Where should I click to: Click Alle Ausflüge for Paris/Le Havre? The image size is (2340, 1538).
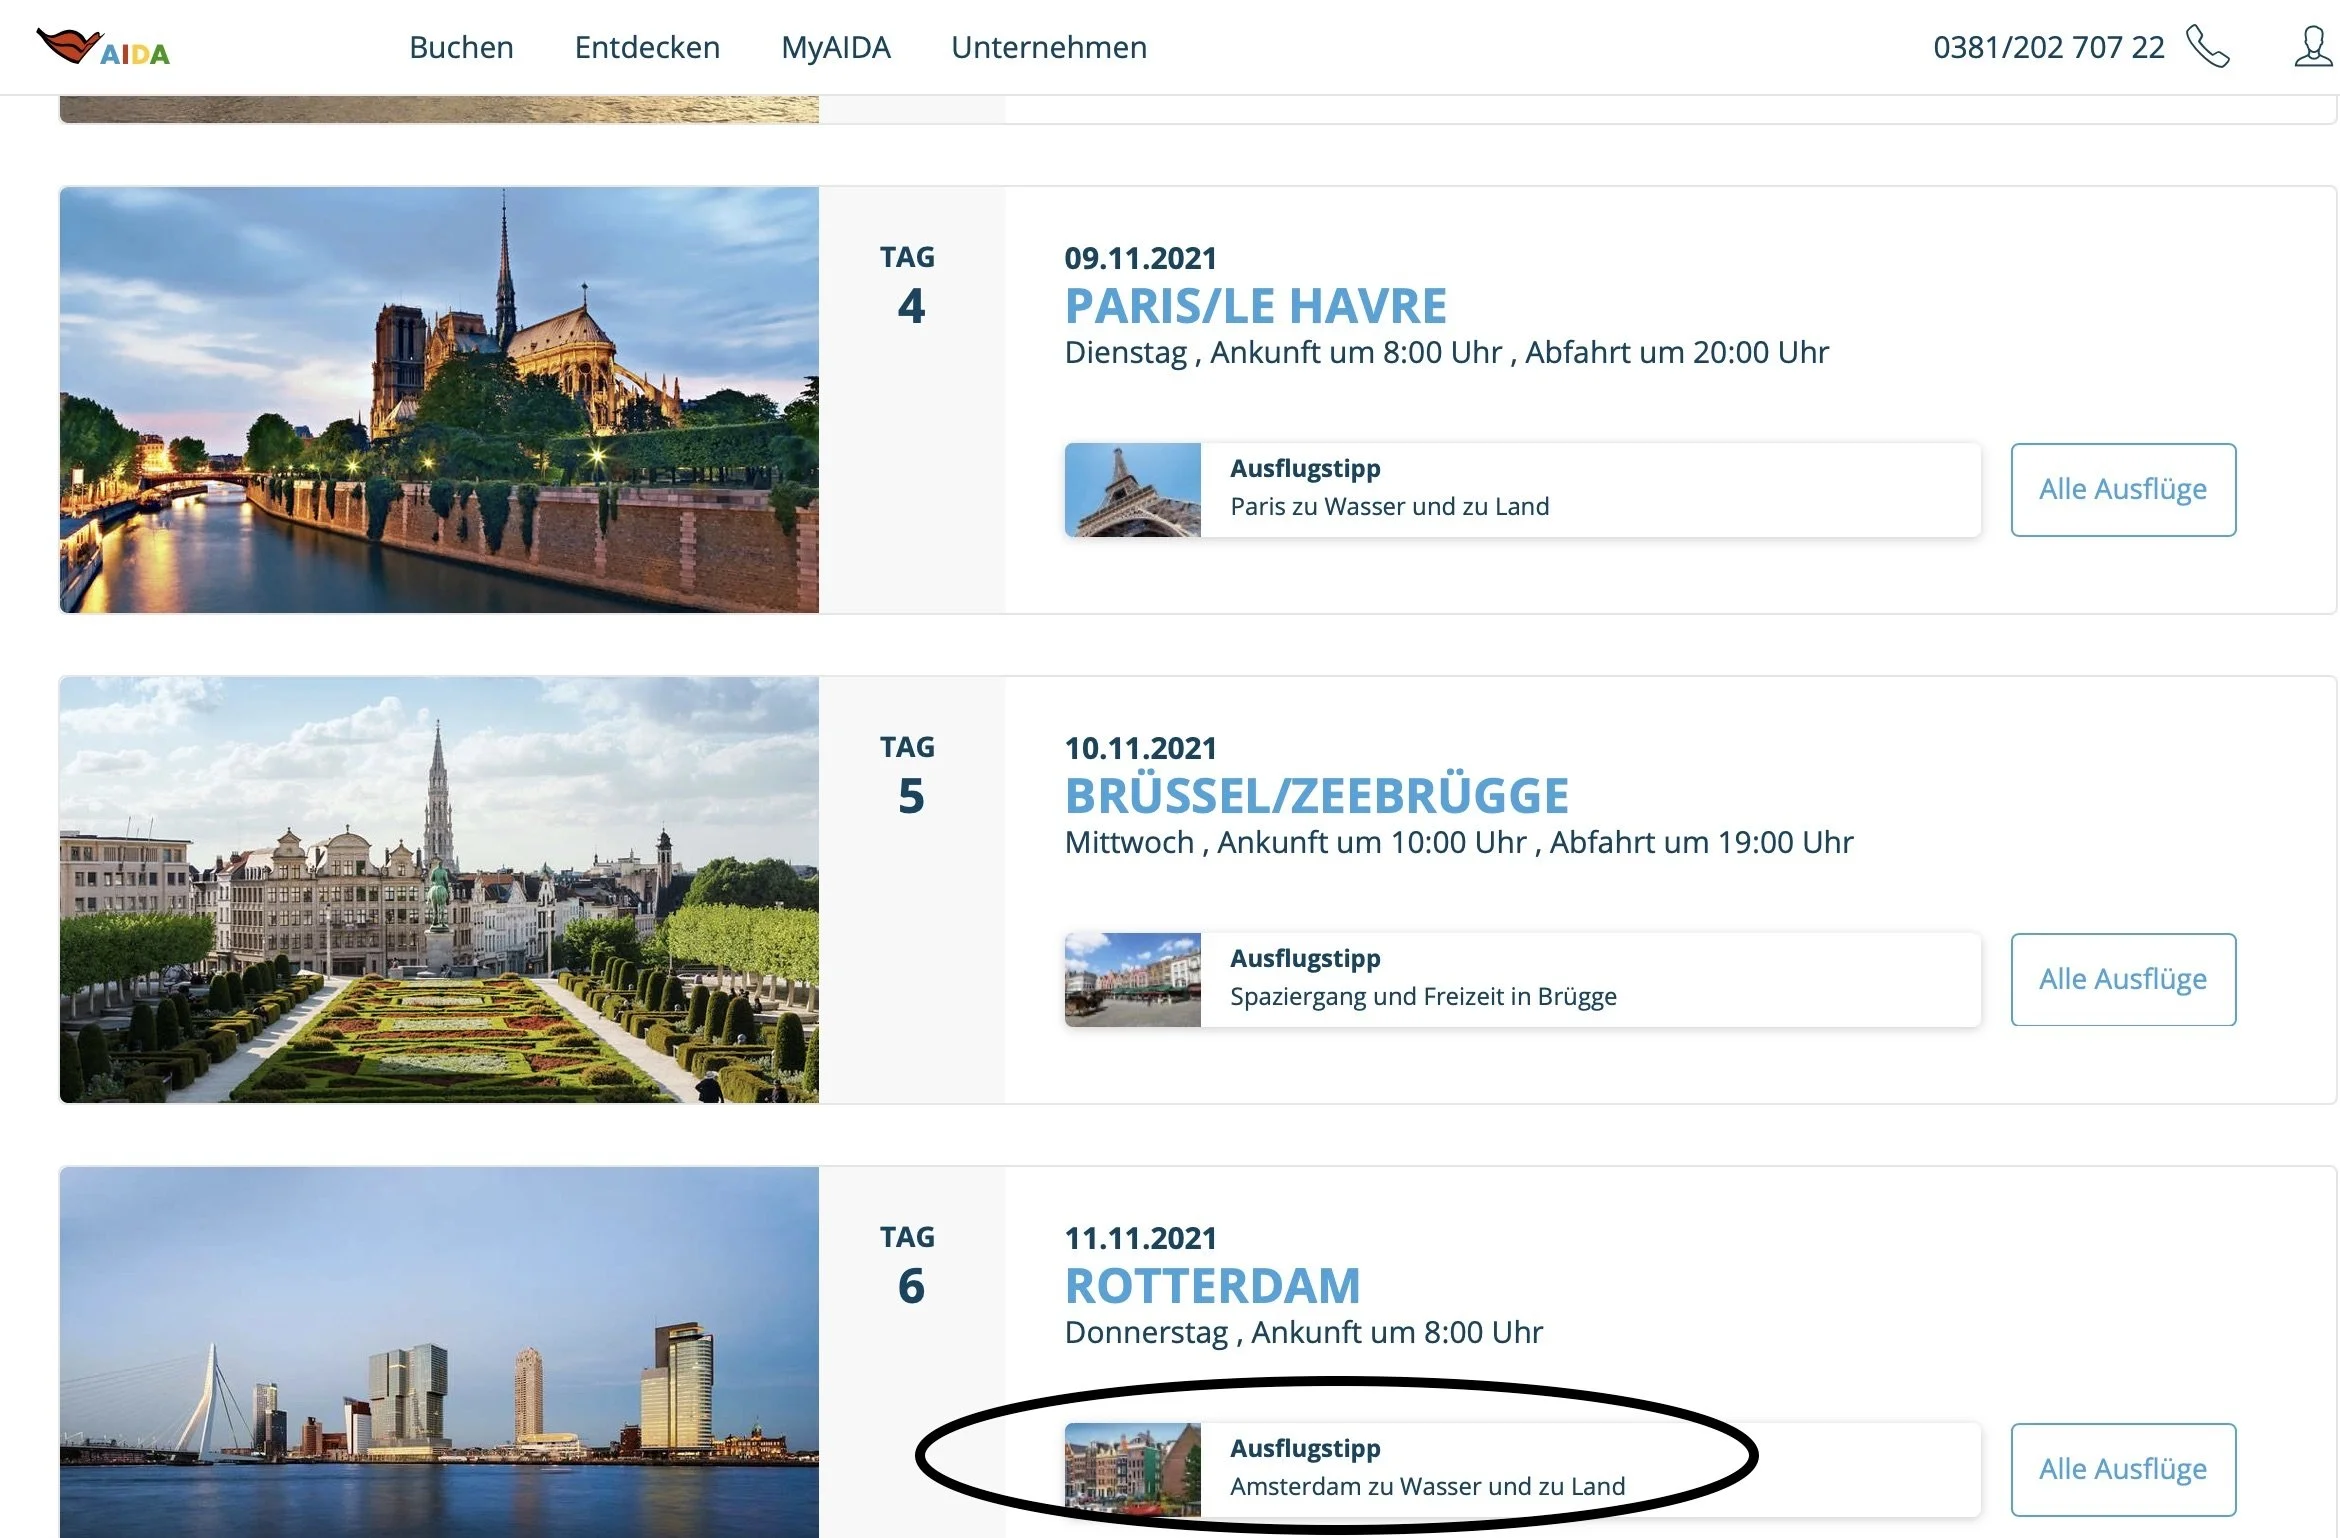(2122, 490)
